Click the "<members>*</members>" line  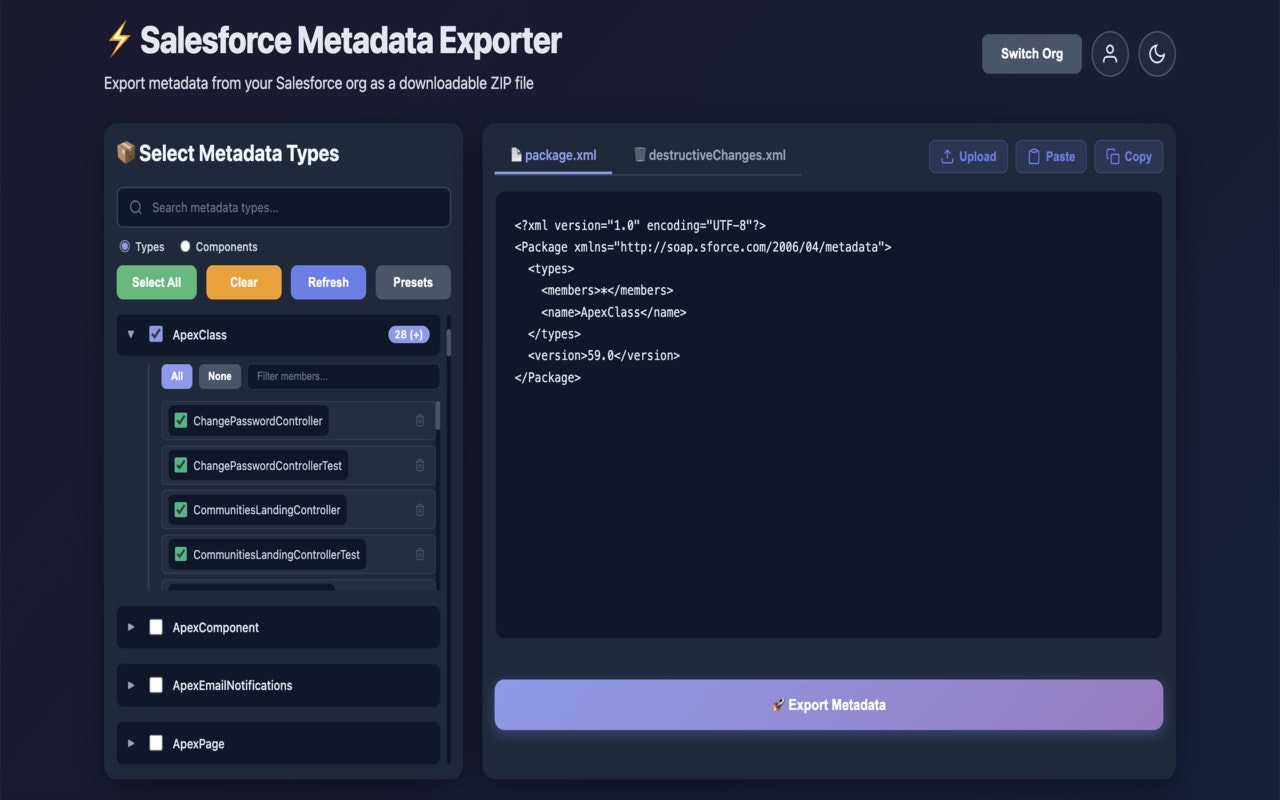607,290
